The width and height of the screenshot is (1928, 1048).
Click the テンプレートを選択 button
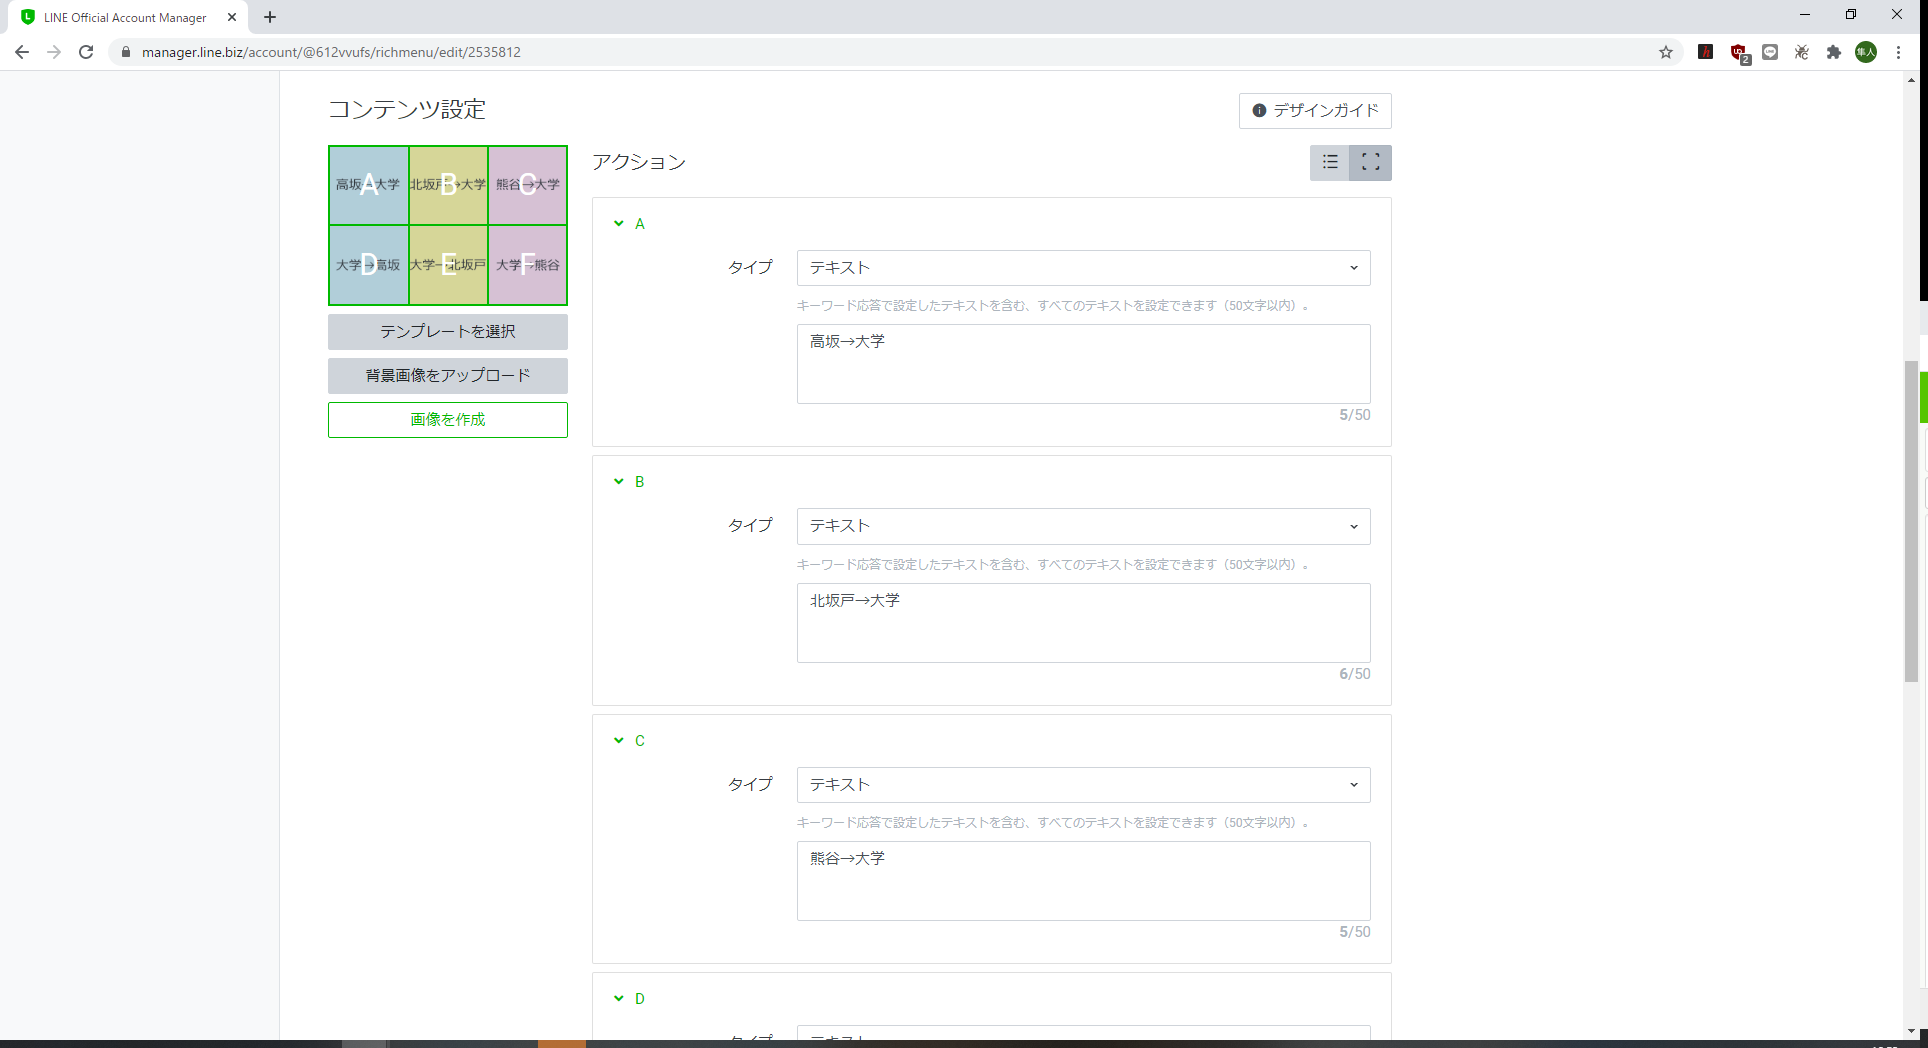[x=447, y=331]
